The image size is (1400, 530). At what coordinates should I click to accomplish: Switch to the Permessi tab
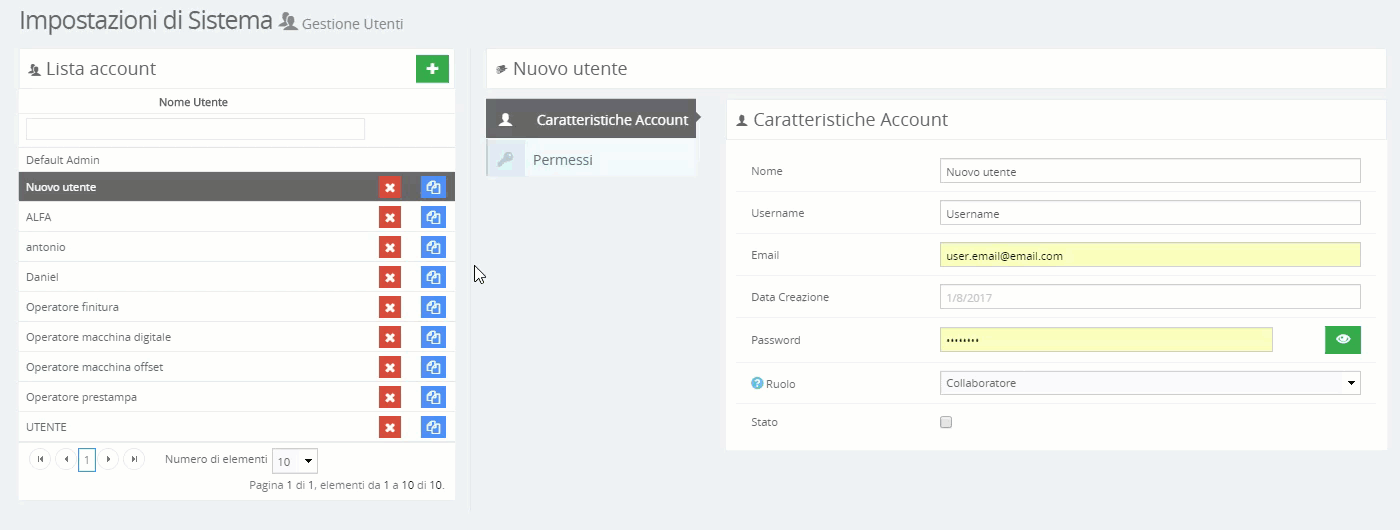[x=562, y=160]
